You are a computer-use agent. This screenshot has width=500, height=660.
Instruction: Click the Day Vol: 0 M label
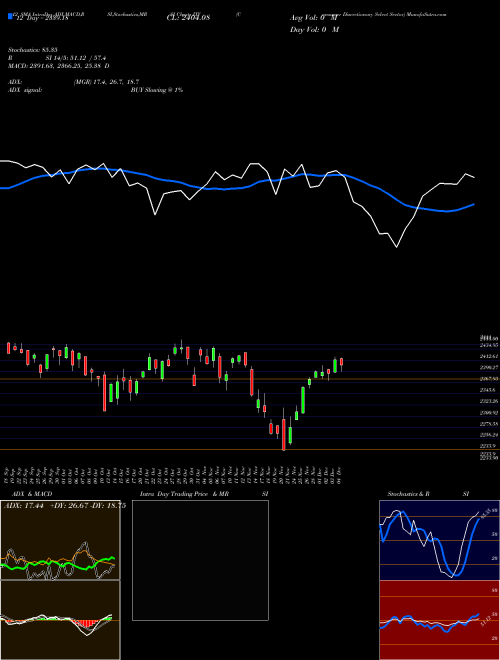314,29
